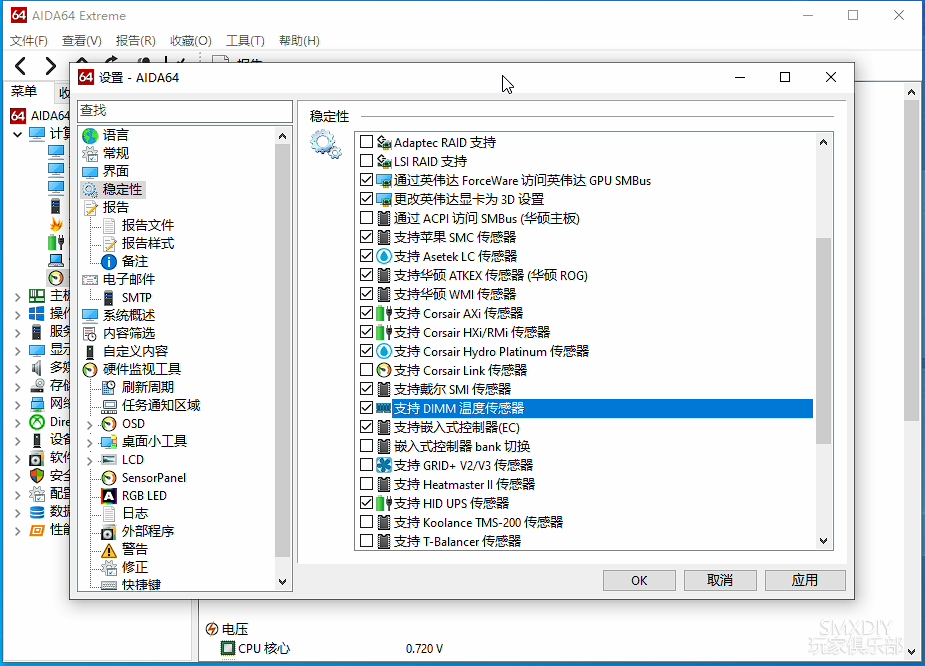Click the 界面 monitor icon
This screenshot has width=925, height=666.
pos(90,172)
